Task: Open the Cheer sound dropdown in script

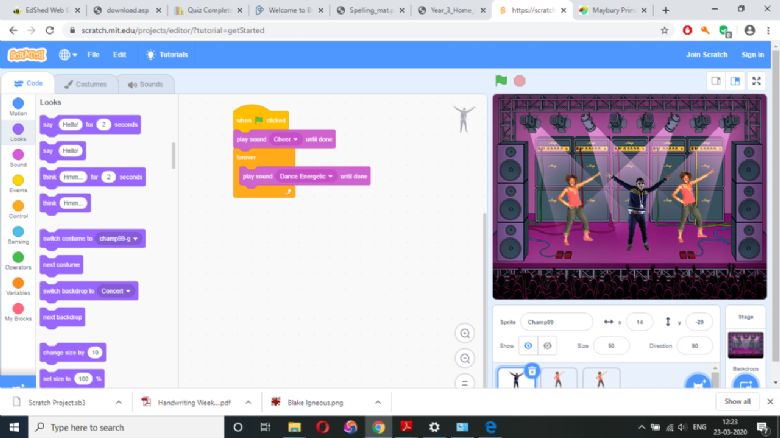Action: 285,139
